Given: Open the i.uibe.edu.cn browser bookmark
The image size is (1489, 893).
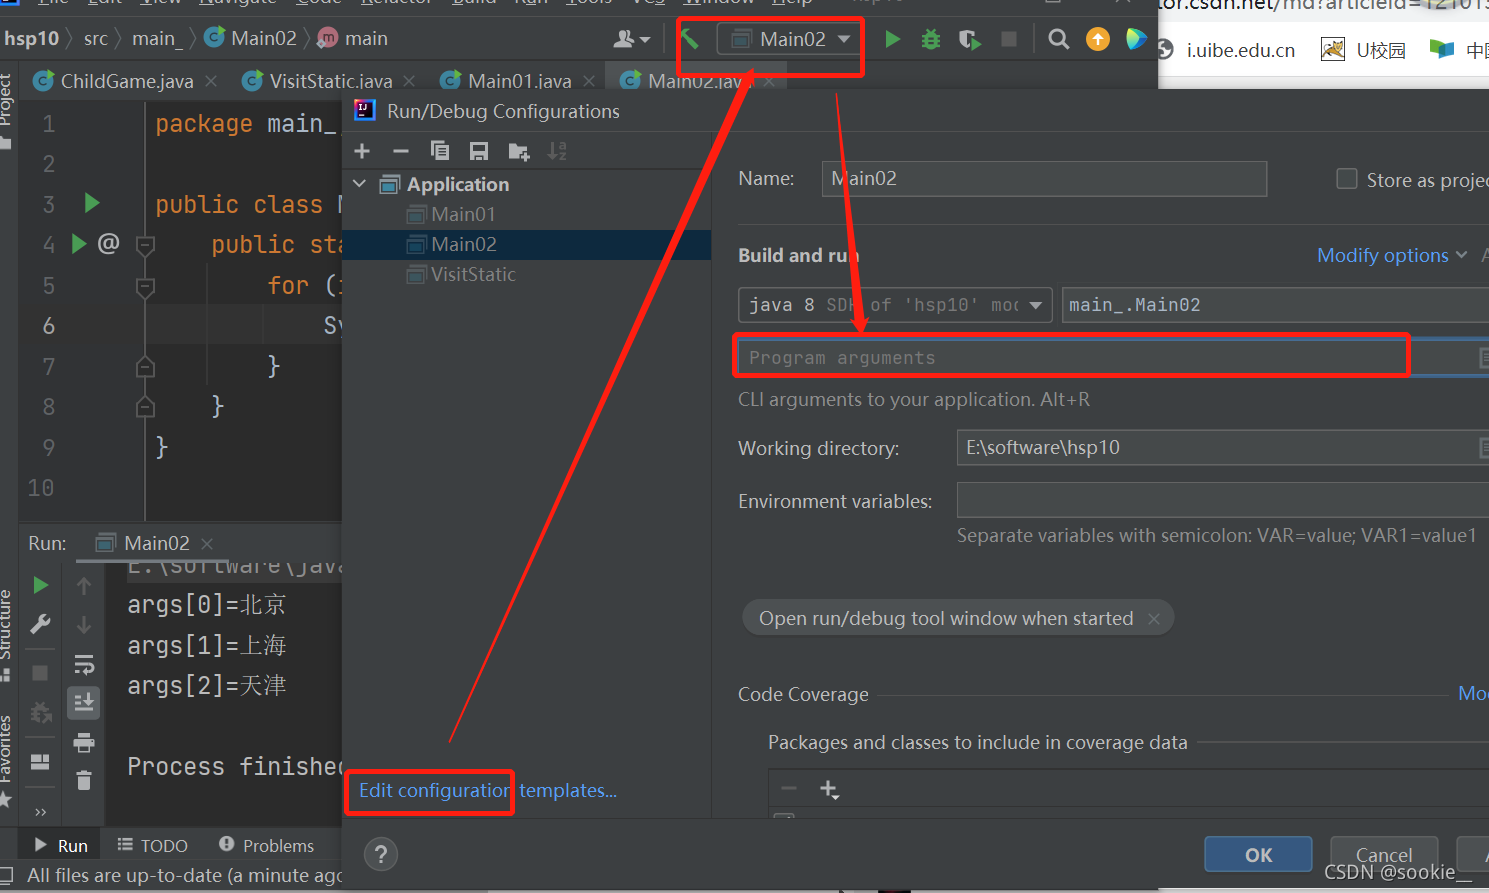Looking at the screenshot, I should [1227, 50].
